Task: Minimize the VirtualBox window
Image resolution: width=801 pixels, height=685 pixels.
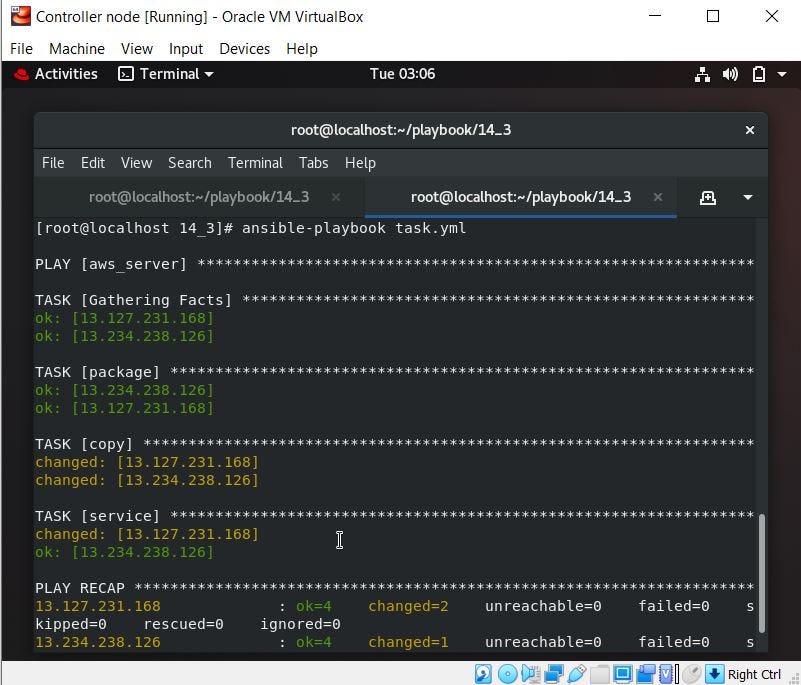Action: click(655, 16)
